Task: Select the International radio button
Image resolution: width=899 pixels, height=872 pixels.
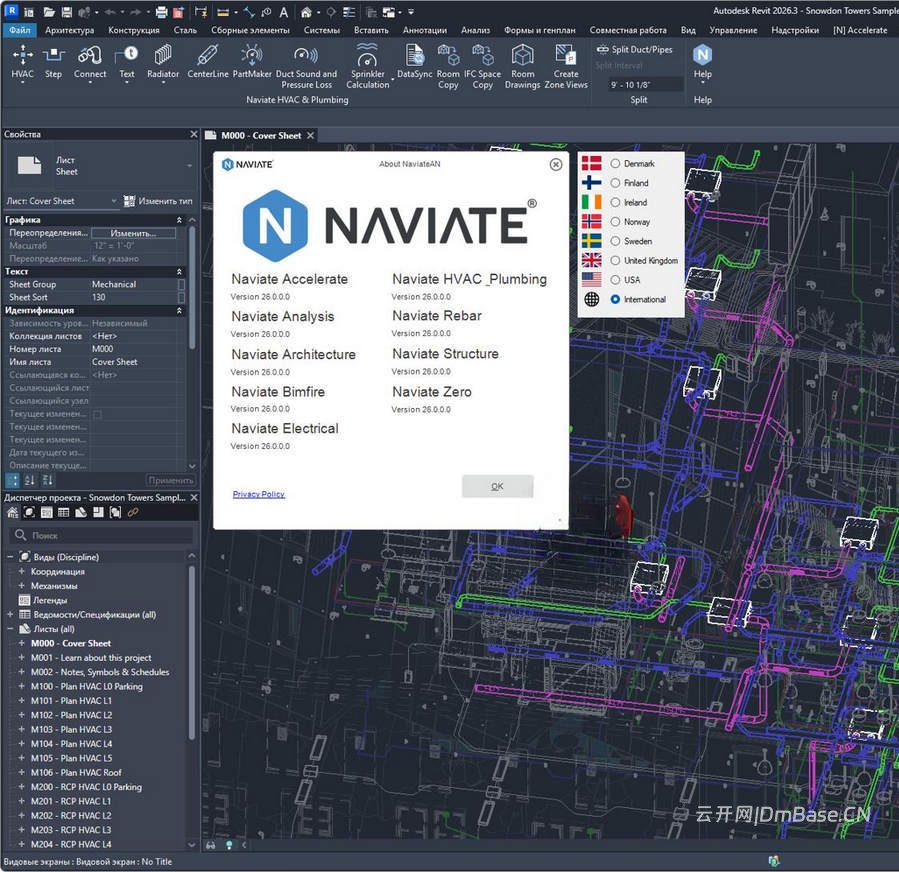Action: tap(615, 299)
